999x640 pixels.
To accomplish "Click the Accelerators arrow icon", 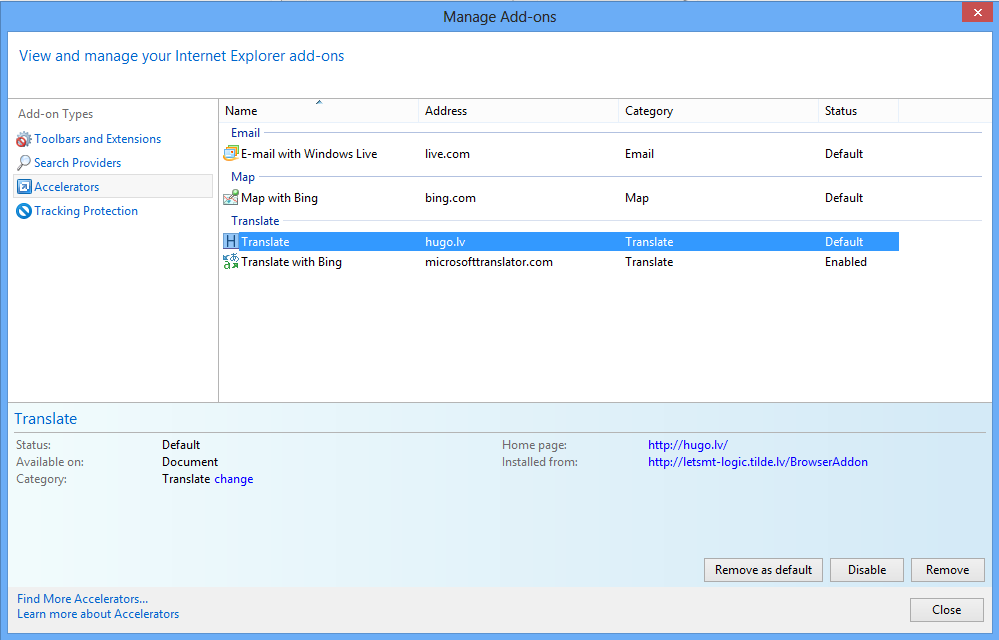I will click(24, 187).
